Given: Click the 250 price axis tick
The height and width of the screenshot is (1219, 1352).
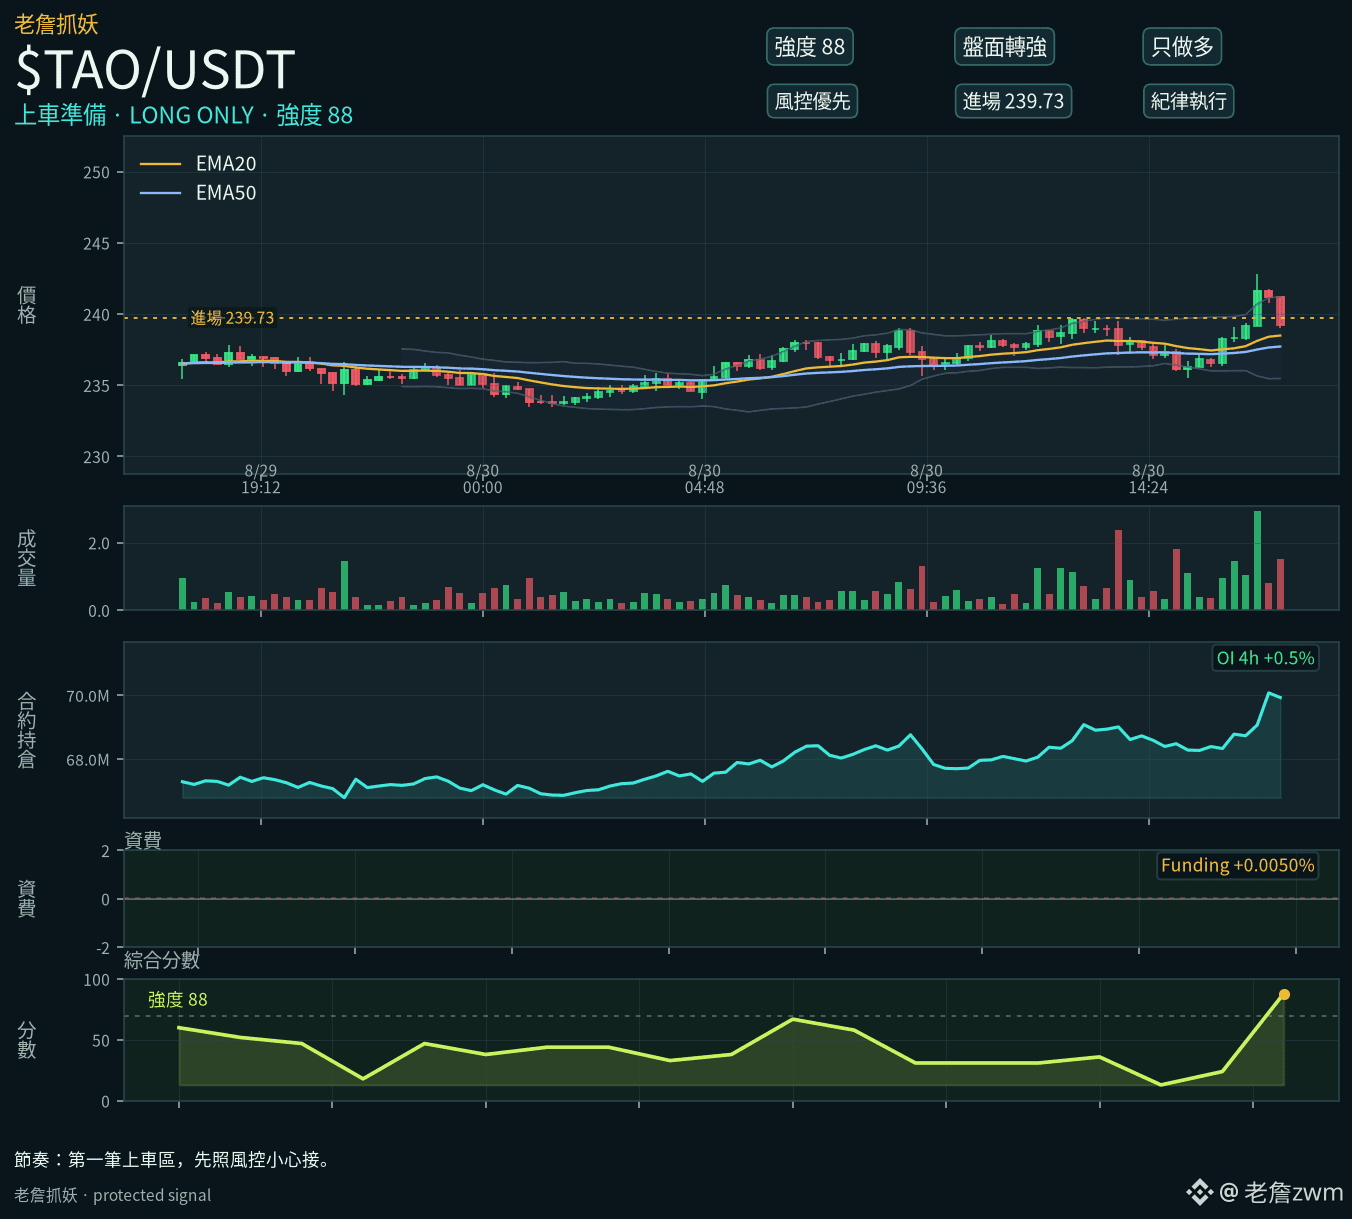Looking at the screenshot, I should tap(96, 173).
